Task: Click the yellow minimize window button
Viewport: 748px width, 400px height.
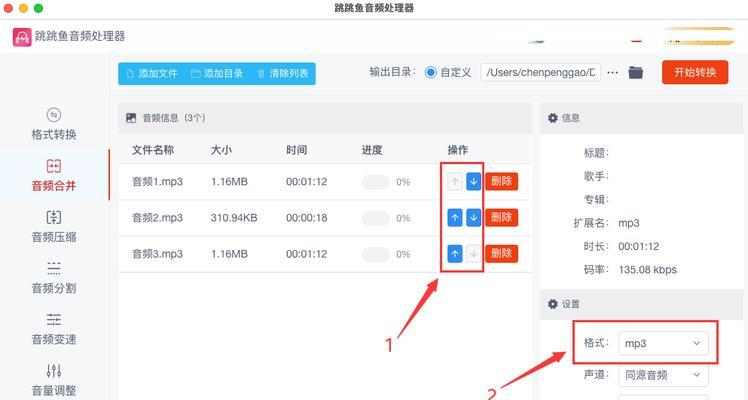Action: [23, 8]
